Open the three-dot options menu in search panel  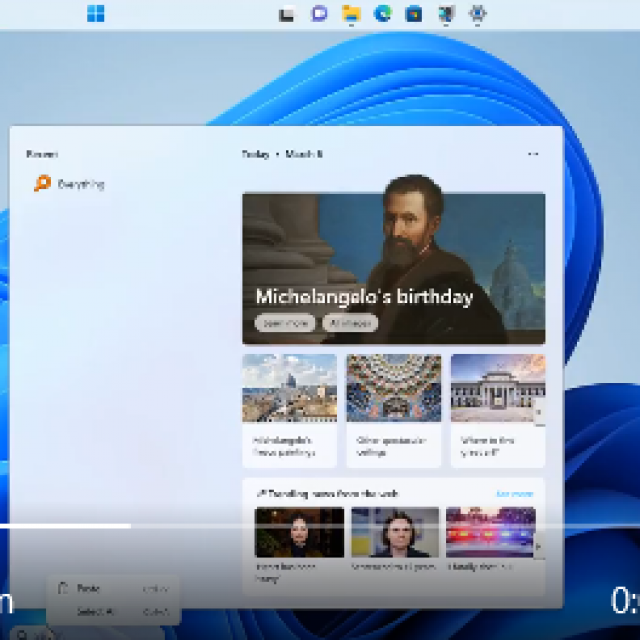(533, 154)
